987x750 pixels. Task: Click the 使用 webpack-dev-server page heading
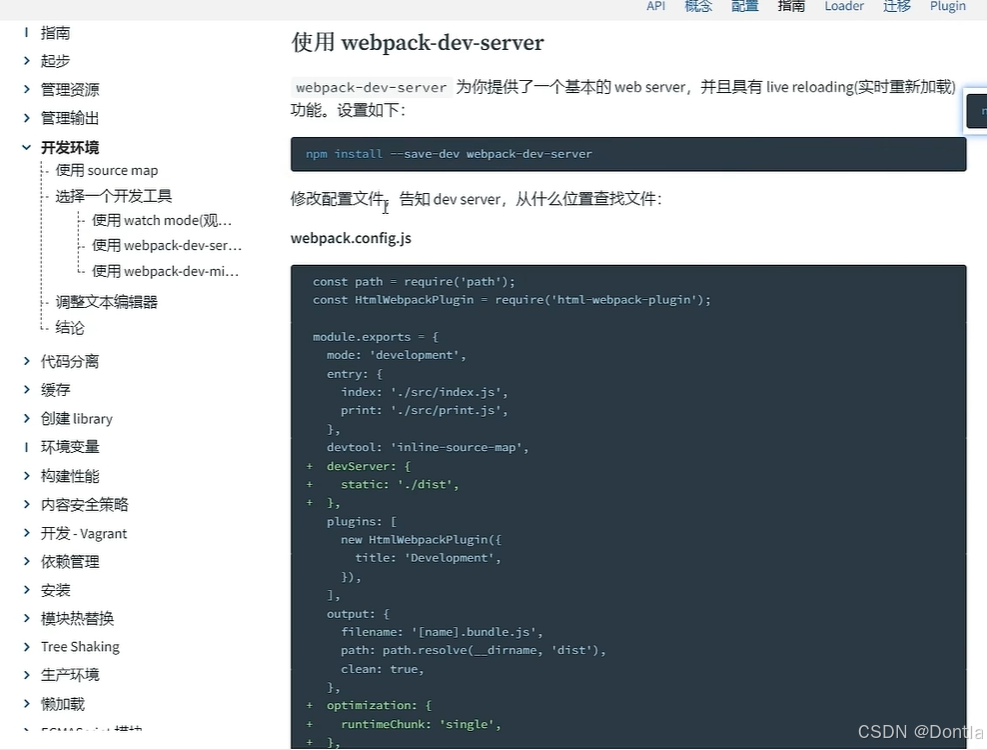point(417,42)
